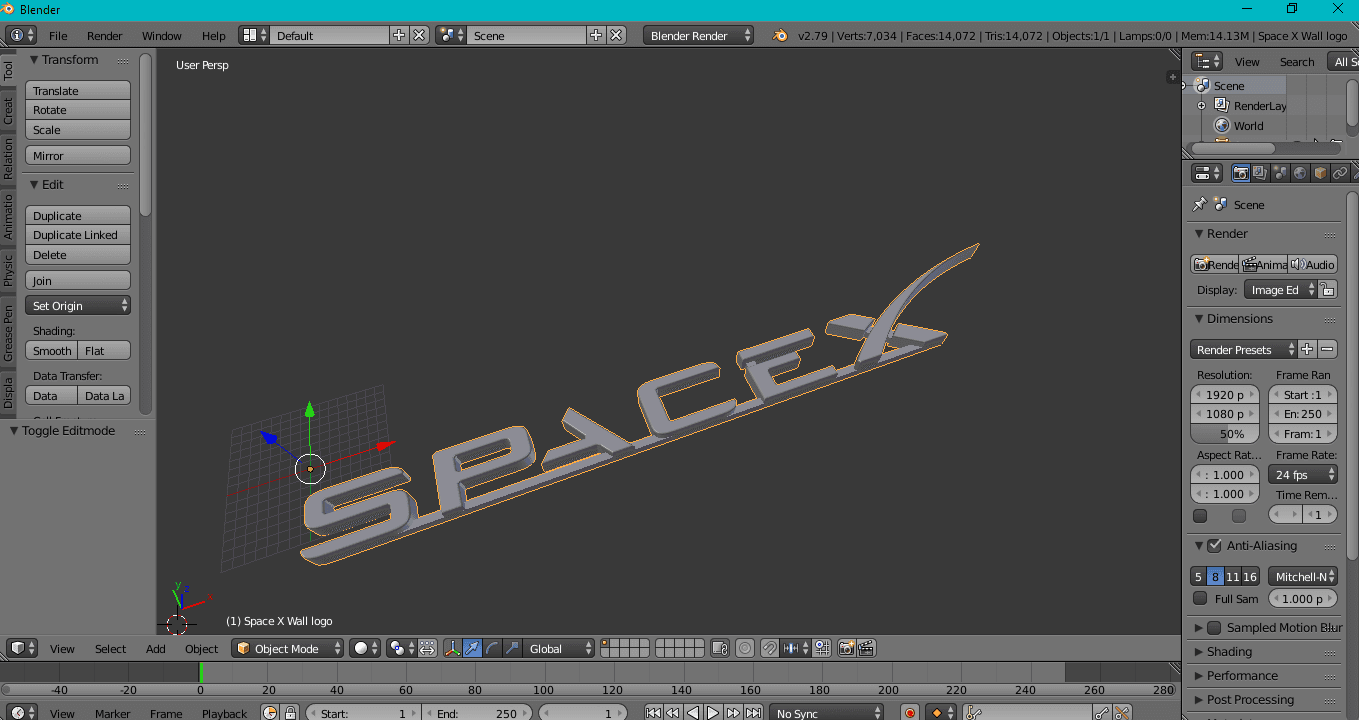
Task: Open the timeline editor type clock selector
Action: [21, 713]
